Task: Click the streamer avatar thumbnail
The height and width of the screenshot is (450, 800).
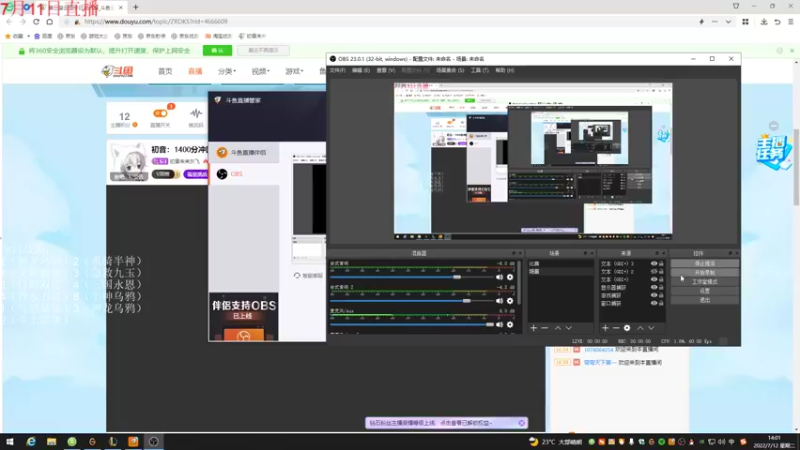Action: coord(129,162)
